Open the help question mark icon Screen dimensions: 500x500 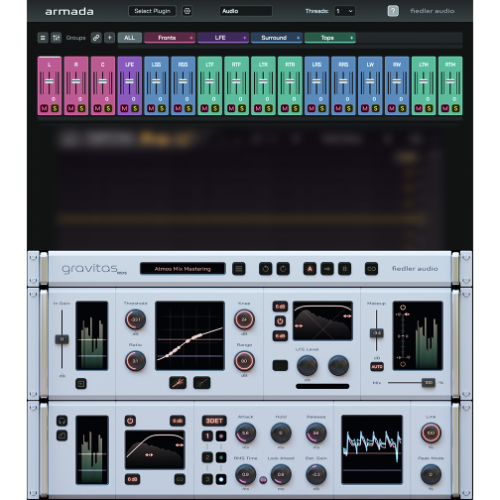tap(393, 11)
